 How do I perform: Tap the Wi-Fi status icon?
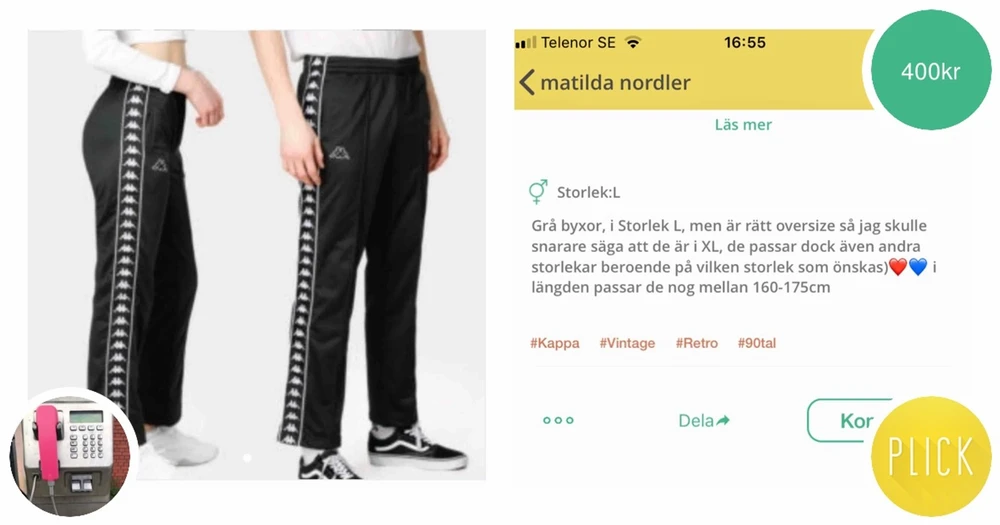pyautogui.click(x=633, y=43)
